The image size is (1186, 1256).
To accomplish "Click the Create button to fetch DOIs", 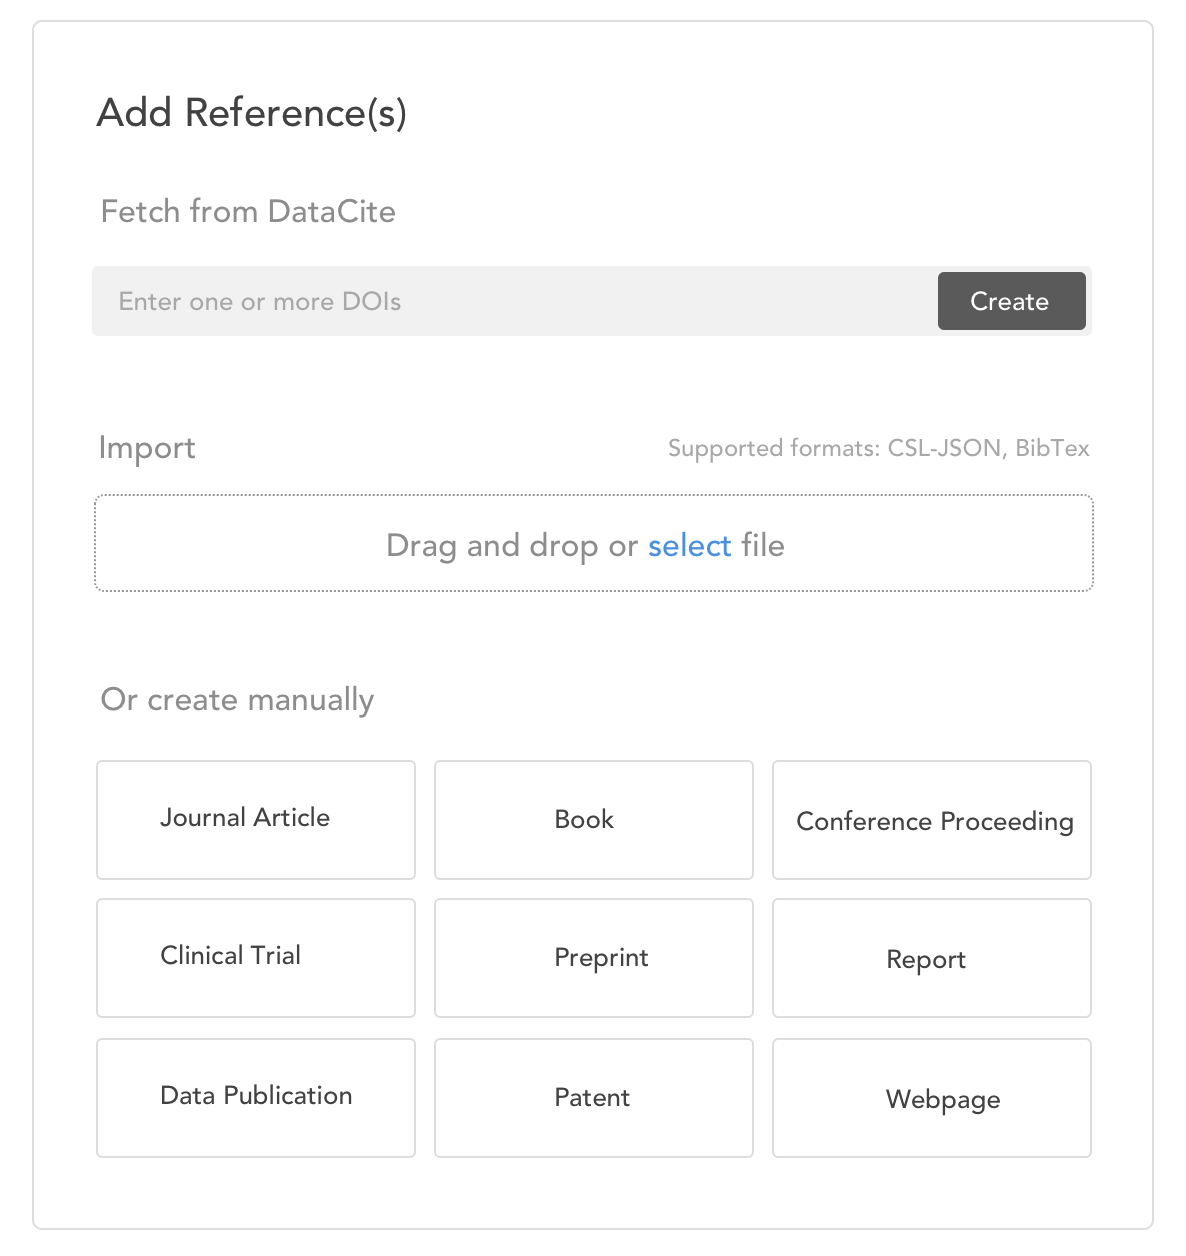I will [x=1010, y=301].
